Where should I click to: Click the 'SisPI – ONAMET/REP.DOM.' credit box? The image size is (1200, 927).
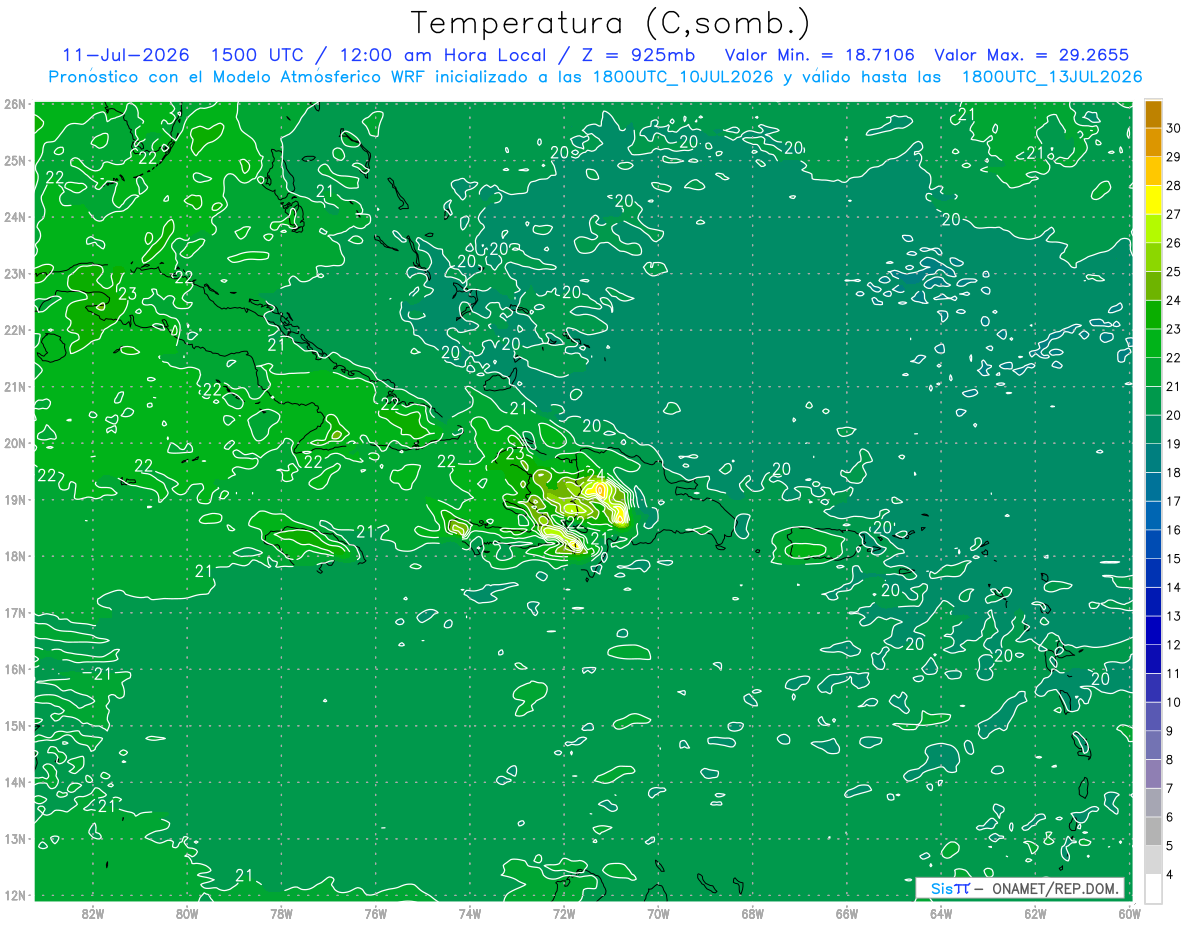[1020, 888]
